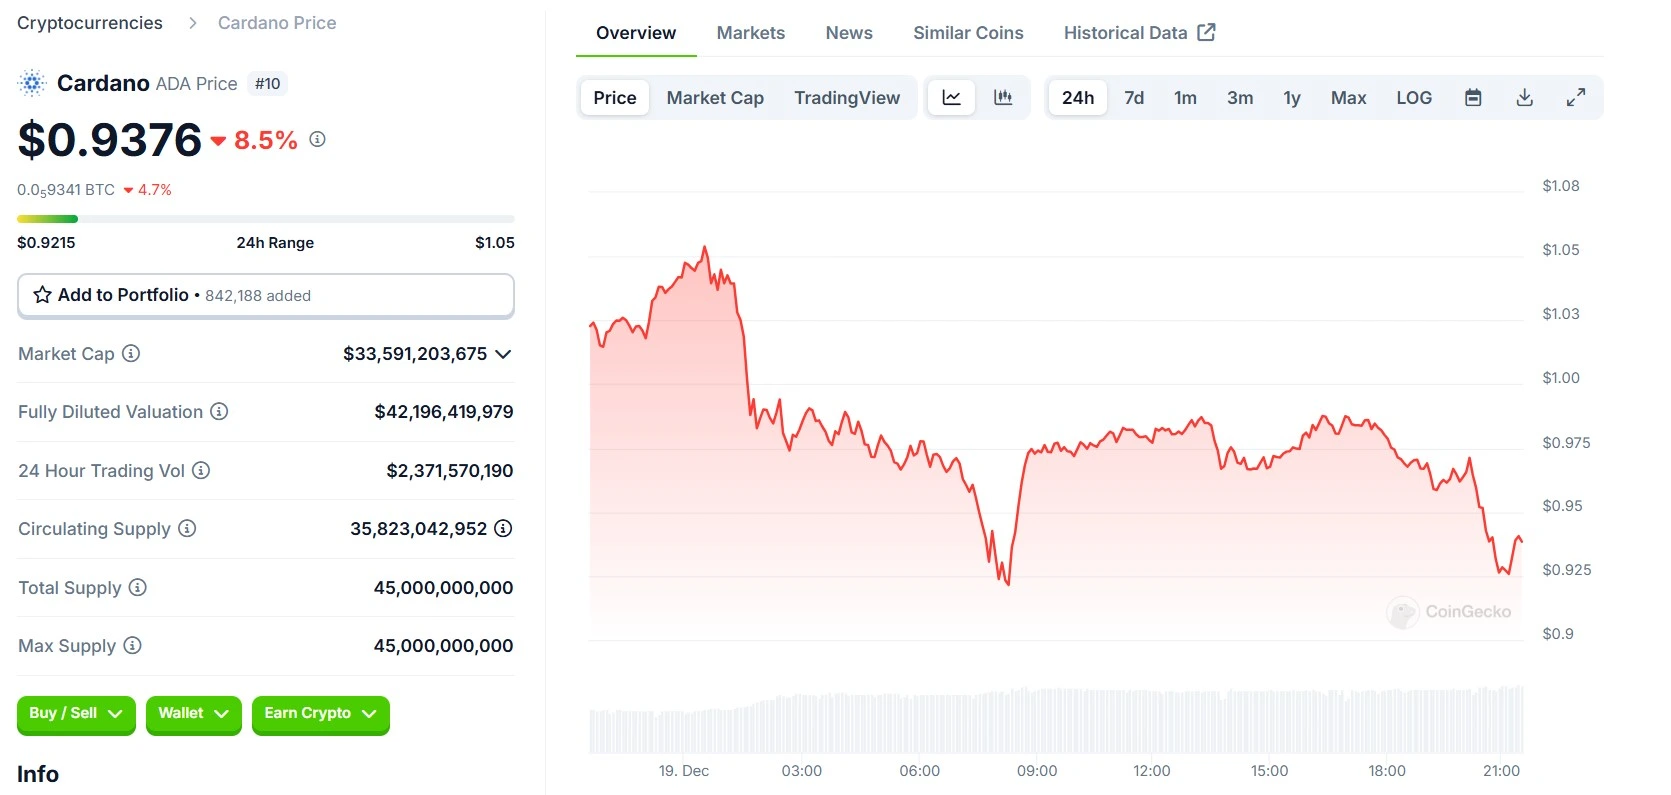Toggle LOG scale on chart

coord(1414,98)
